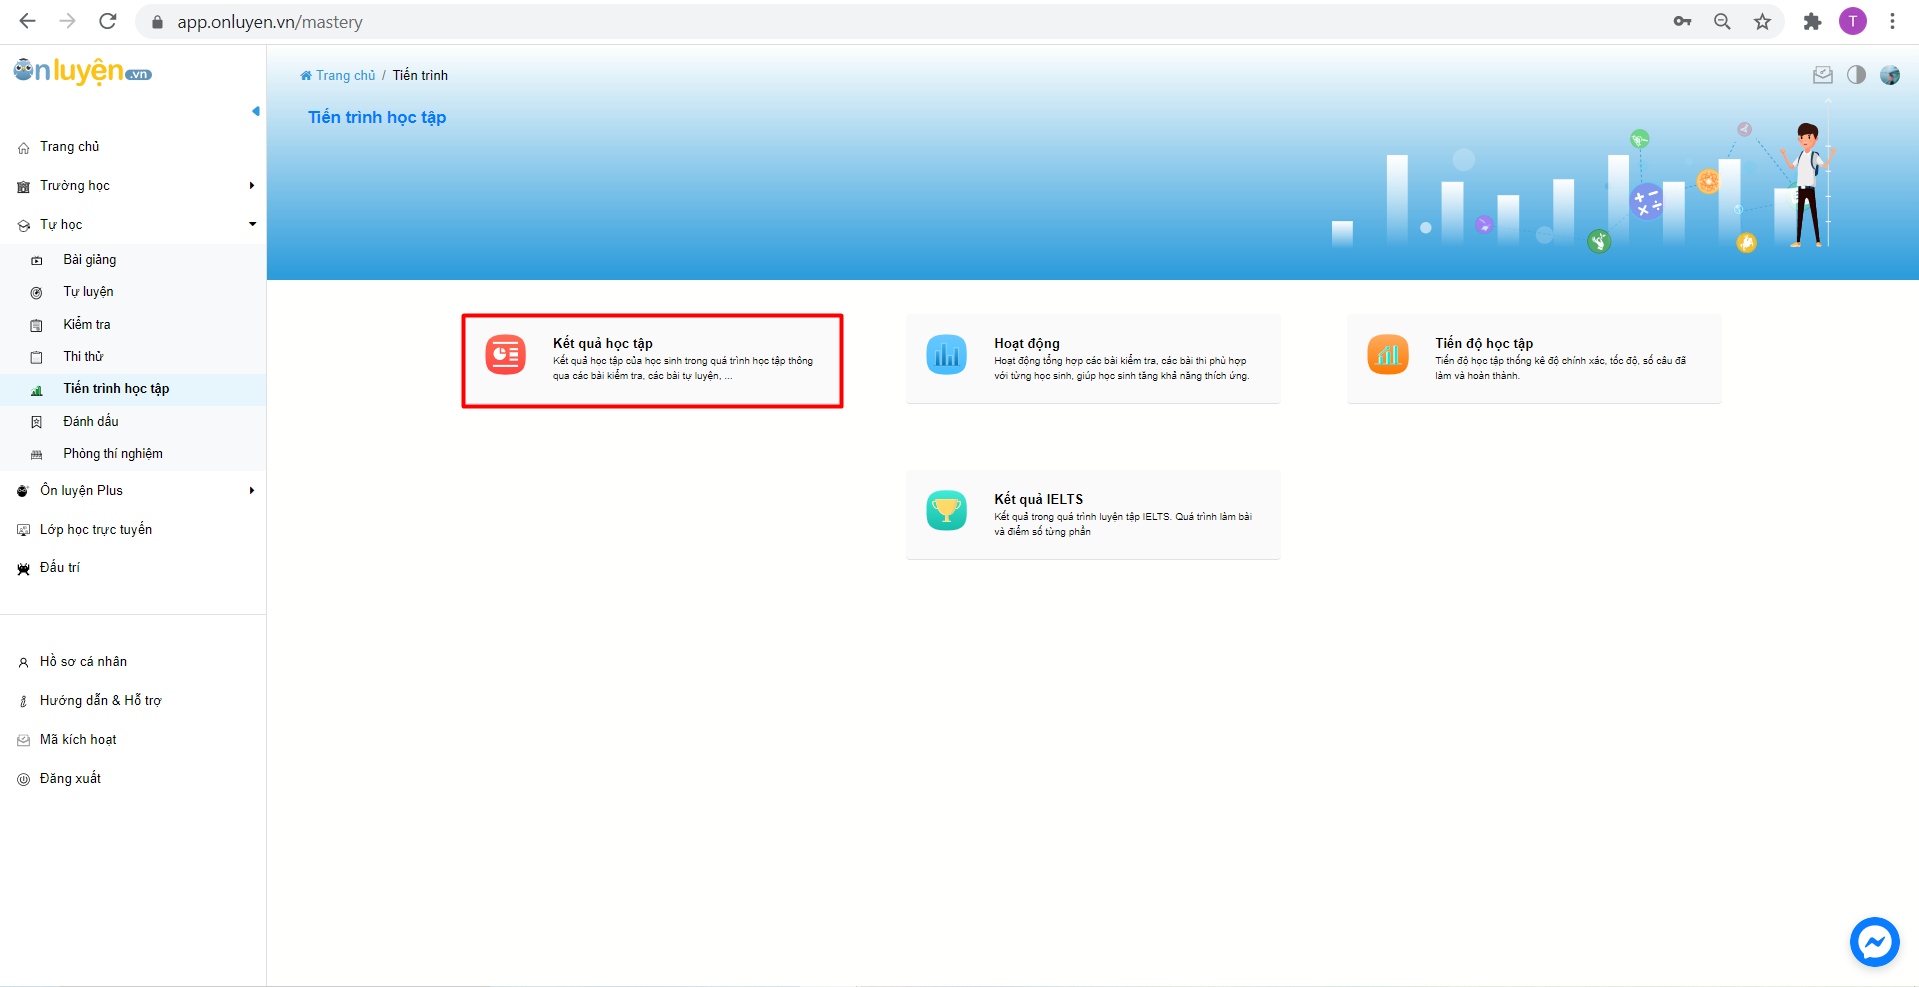The width and height of the screenshot is (1919, 987).
Task: Collapse the Tự học submenu arrow
Action: coord(252,224)
